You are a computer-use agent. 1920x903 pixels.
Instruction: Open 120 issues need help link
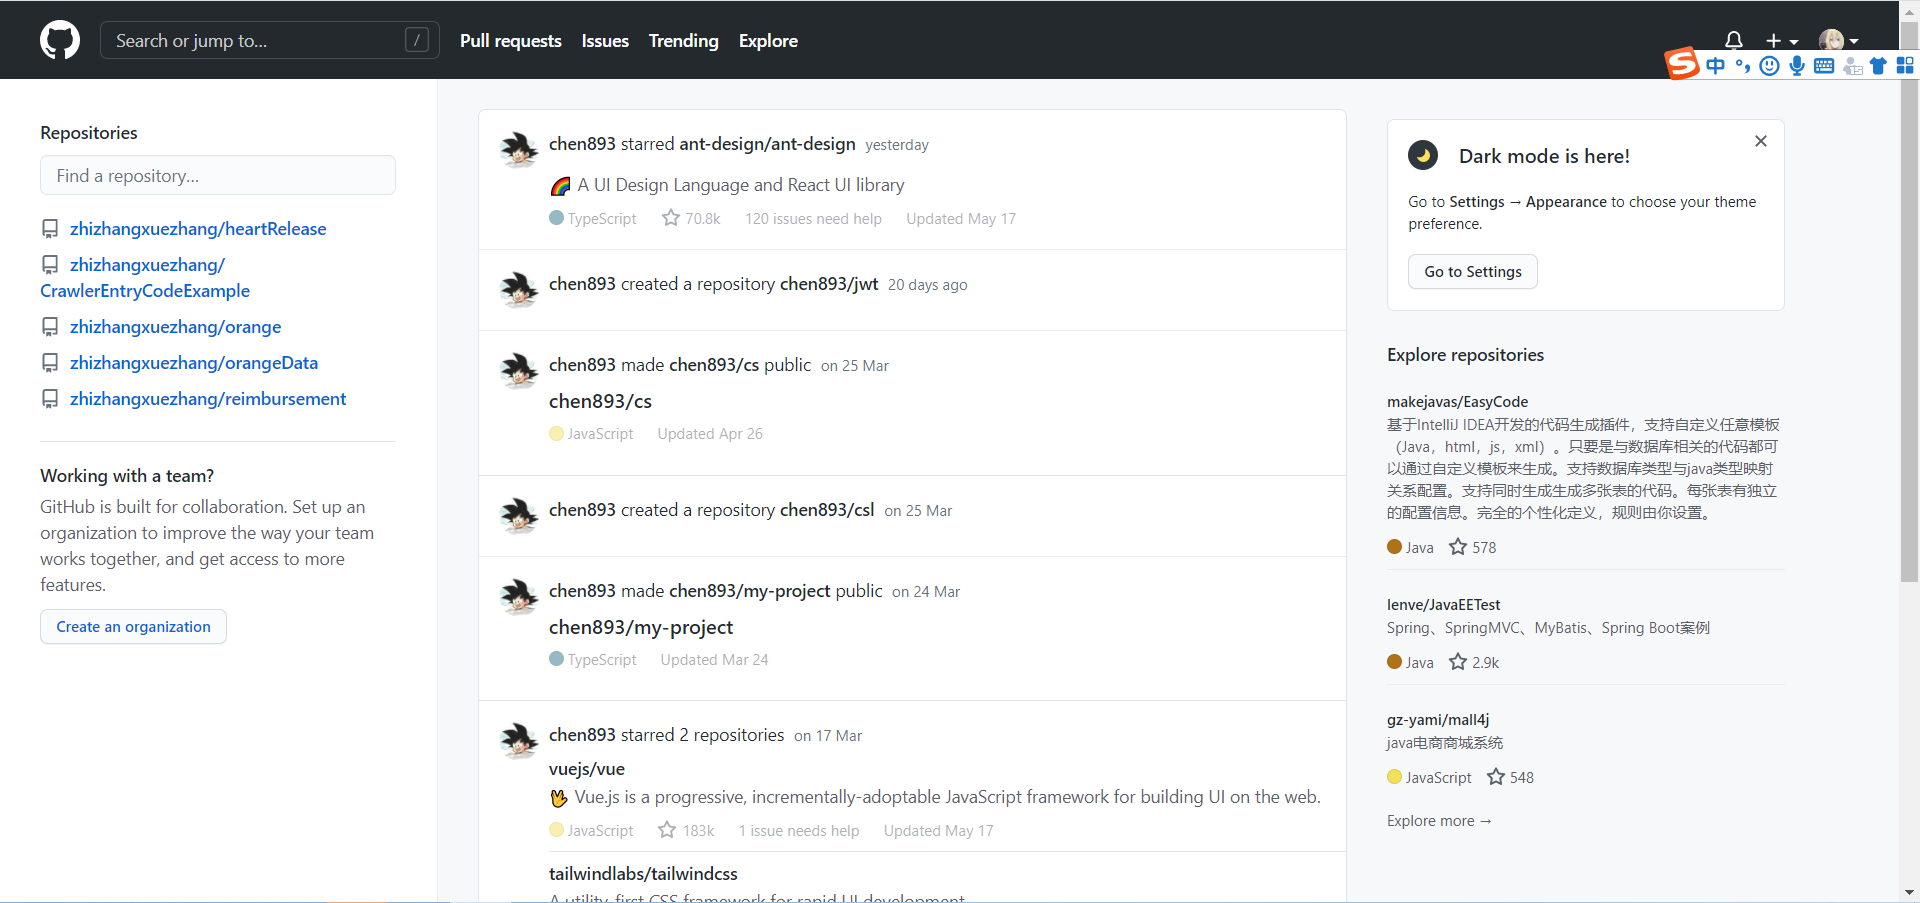click(x=813, y=219)
